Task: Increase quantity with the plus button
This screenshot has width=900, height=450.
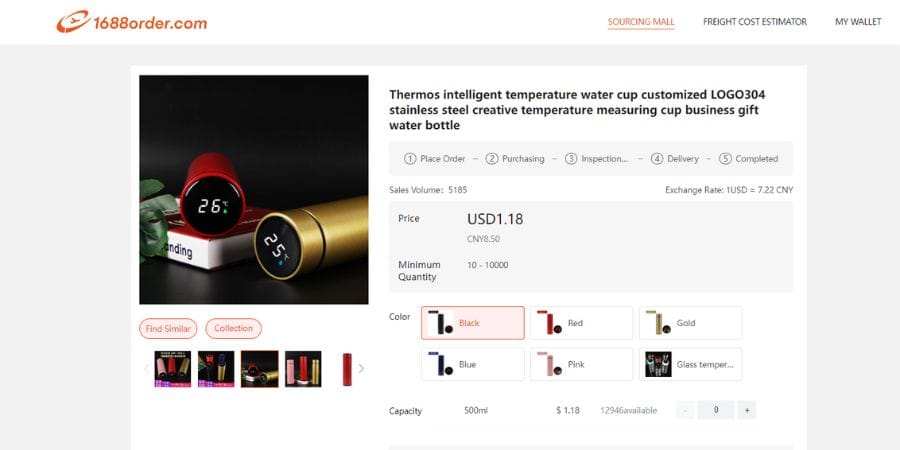Action: coord(747,410)
